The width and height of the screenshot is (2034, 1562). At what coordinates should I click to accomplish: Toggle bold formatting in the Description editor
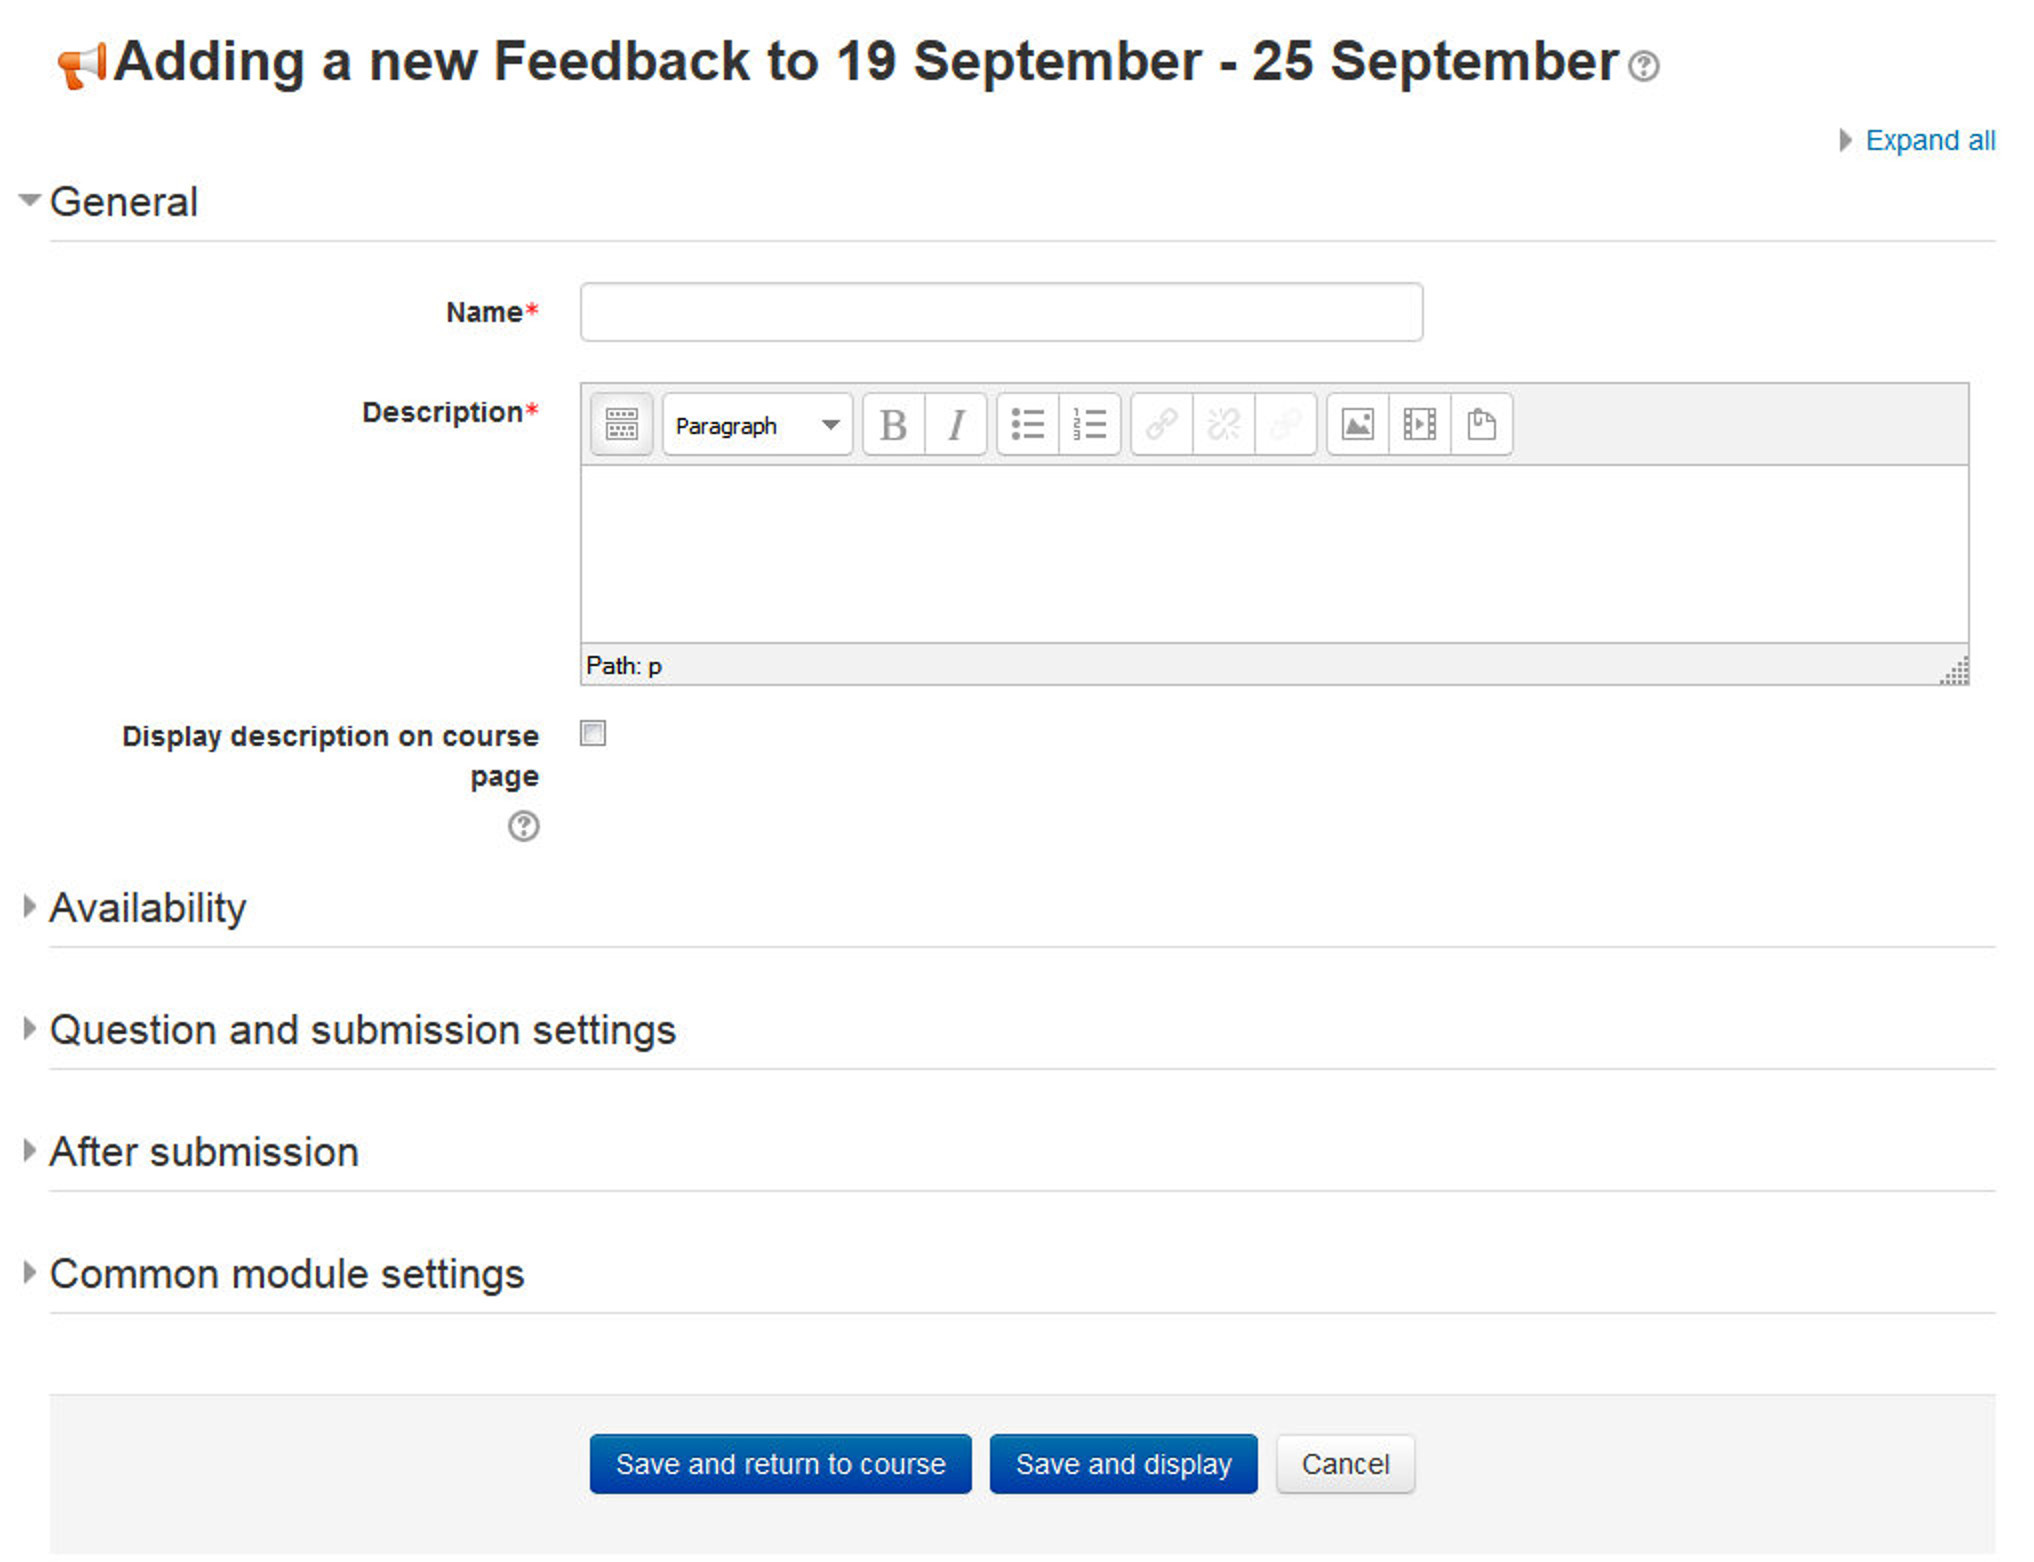tap(892, 425)
